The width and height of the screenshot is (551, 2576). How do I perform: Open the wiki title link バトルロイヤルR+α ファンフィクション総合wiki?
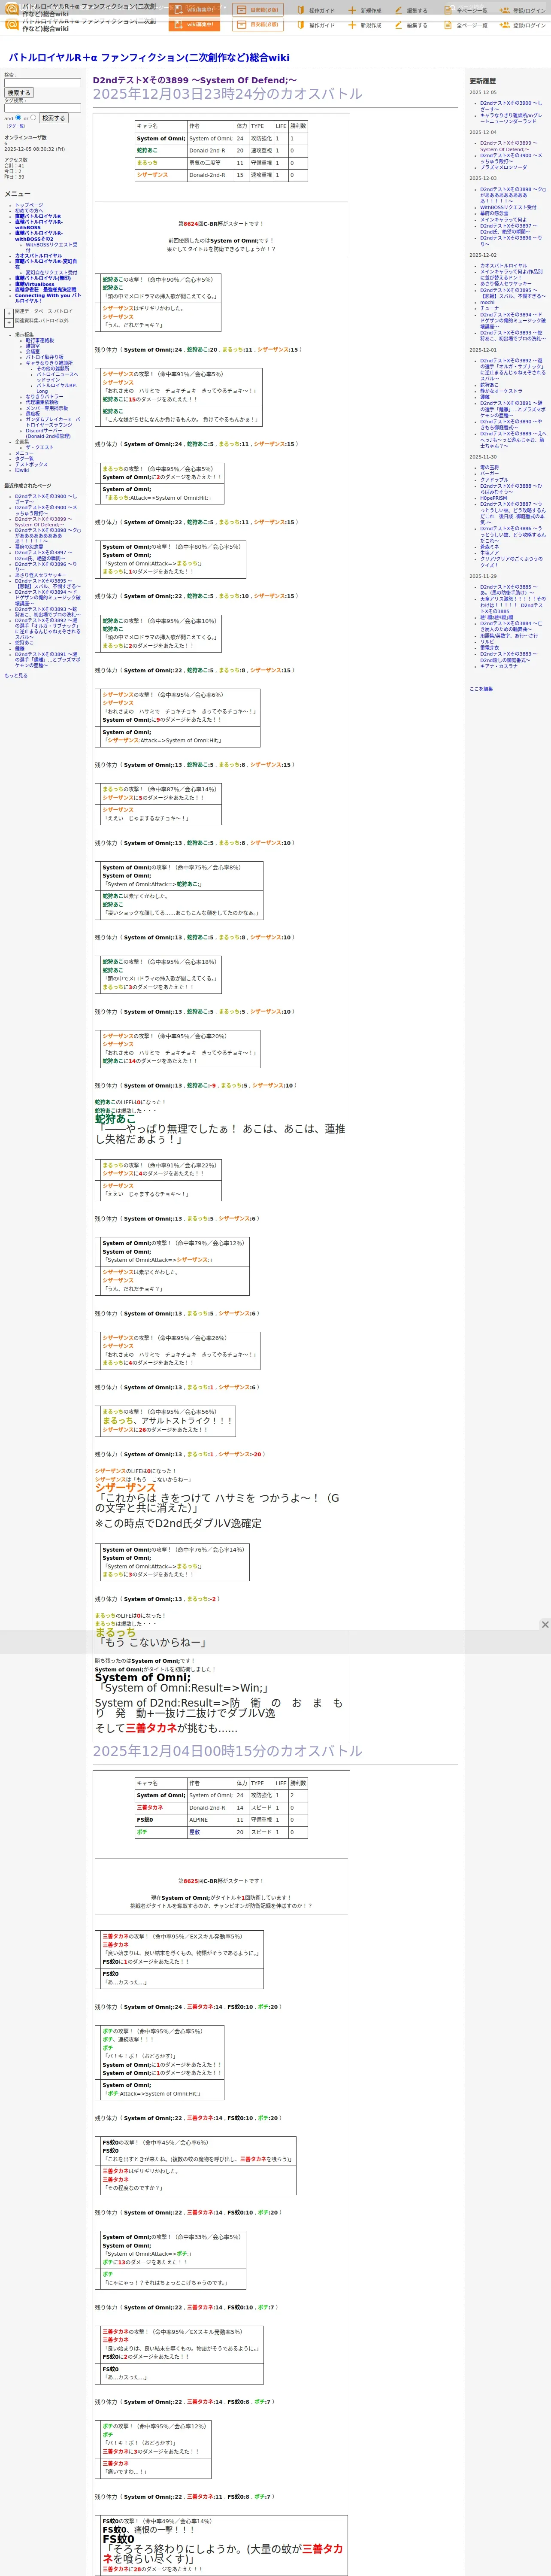pyautogui.click(x=149, y=58)
